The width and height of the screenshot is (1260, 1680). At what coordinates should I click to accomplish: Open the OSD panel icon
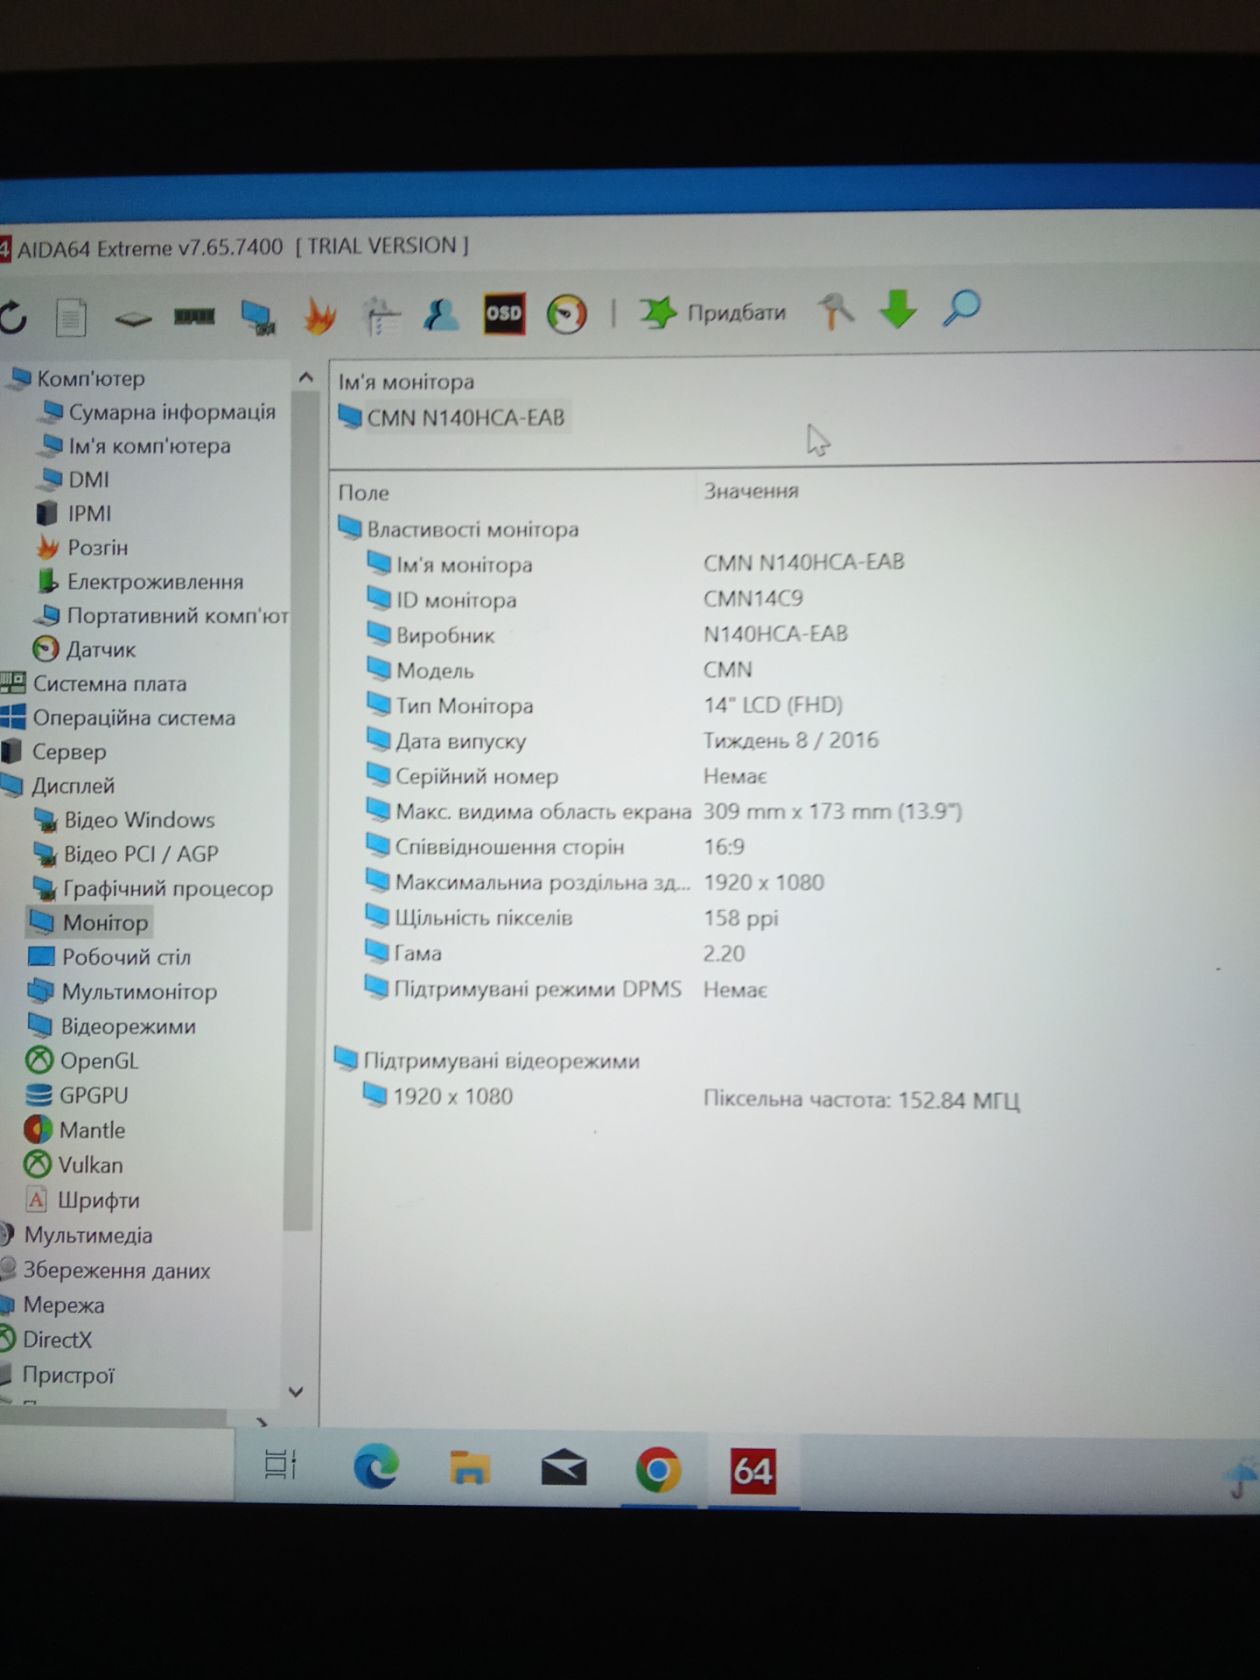[504, 314]
